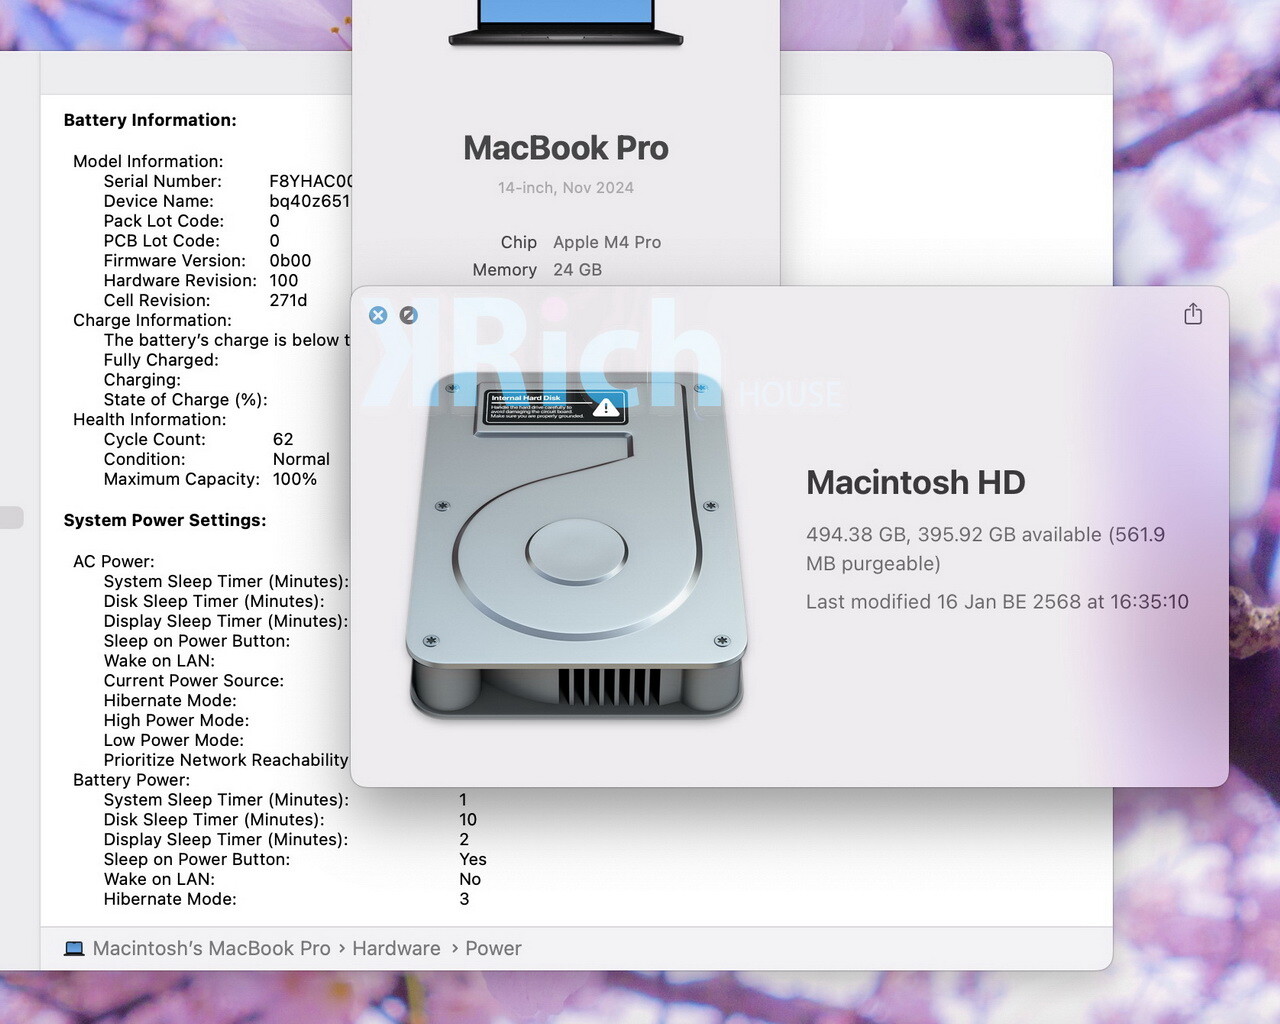1280x1024 pixels.
Task: Click the Share icon in Quick Look
Action: (1193, 314)
